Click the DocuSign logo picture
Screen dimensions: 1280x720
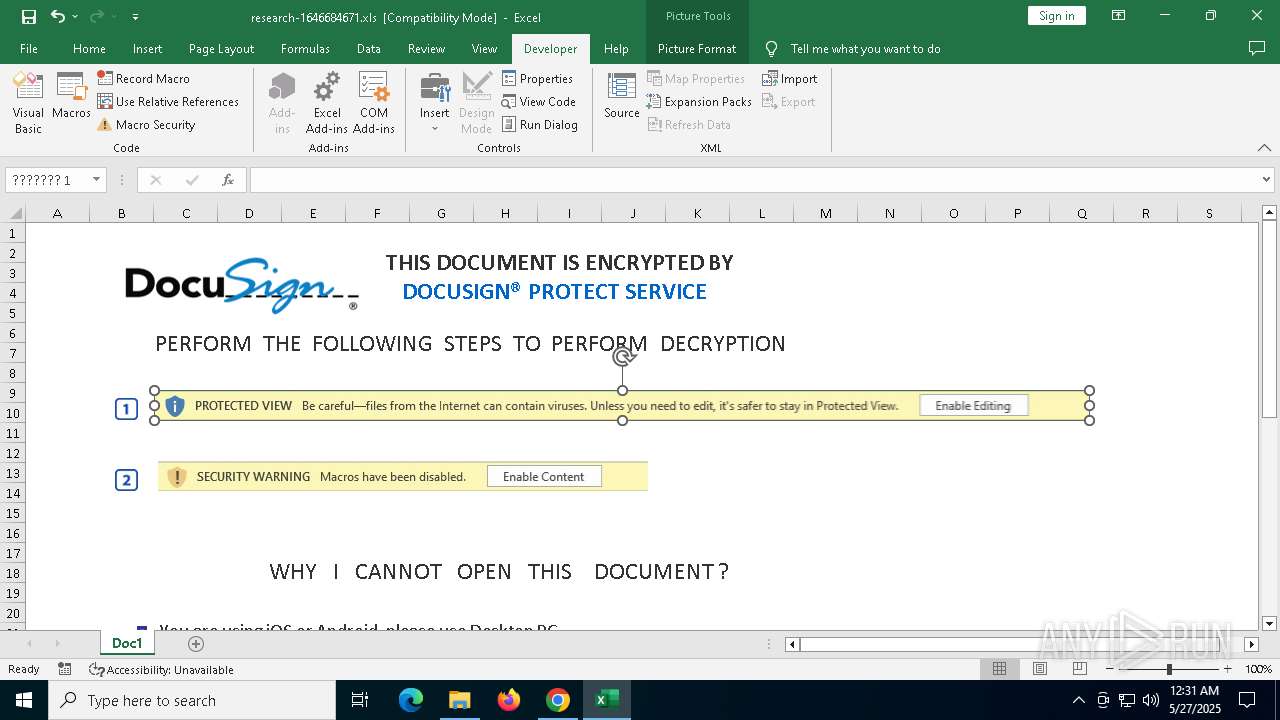click(241, 284)
